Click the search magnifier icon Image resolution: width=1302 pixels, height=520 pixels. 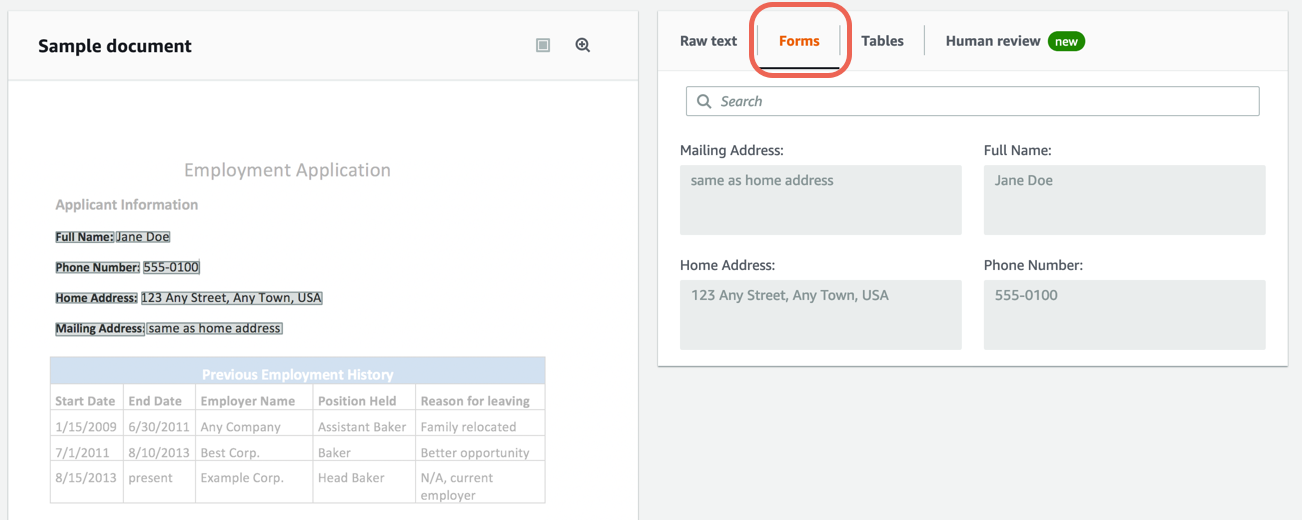[704, 101]
